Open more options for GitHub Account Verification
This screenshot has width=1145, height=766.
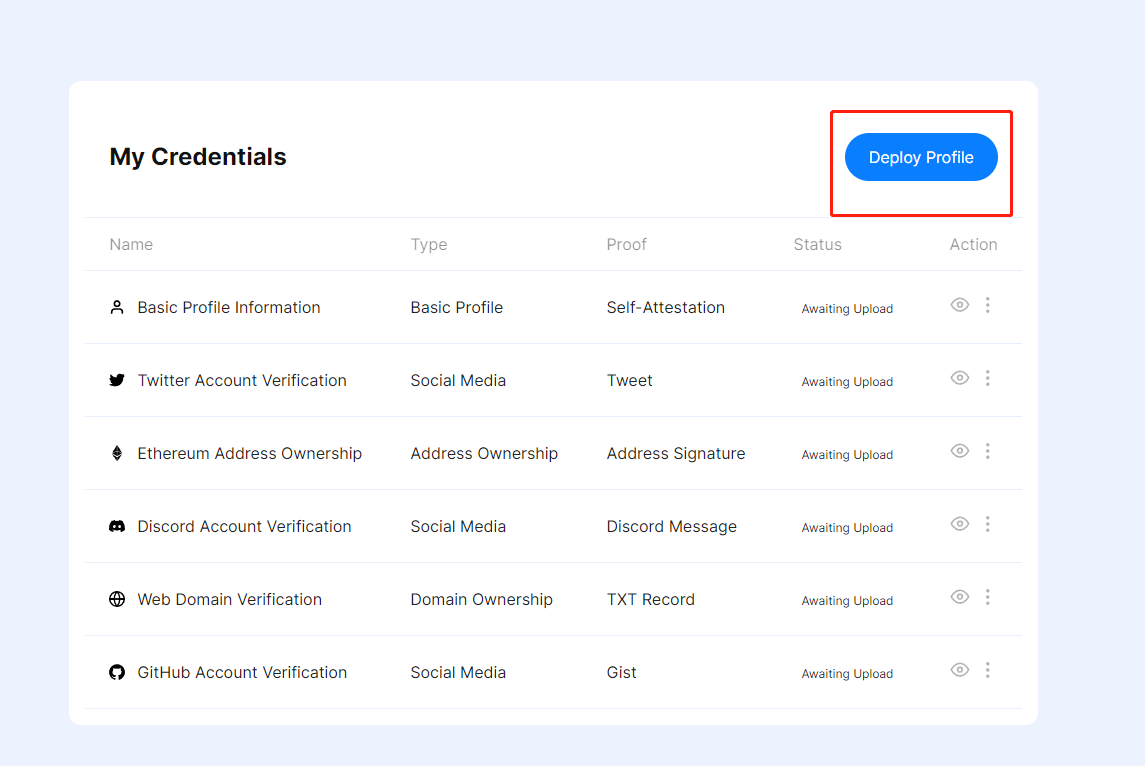tap(987, 670)
